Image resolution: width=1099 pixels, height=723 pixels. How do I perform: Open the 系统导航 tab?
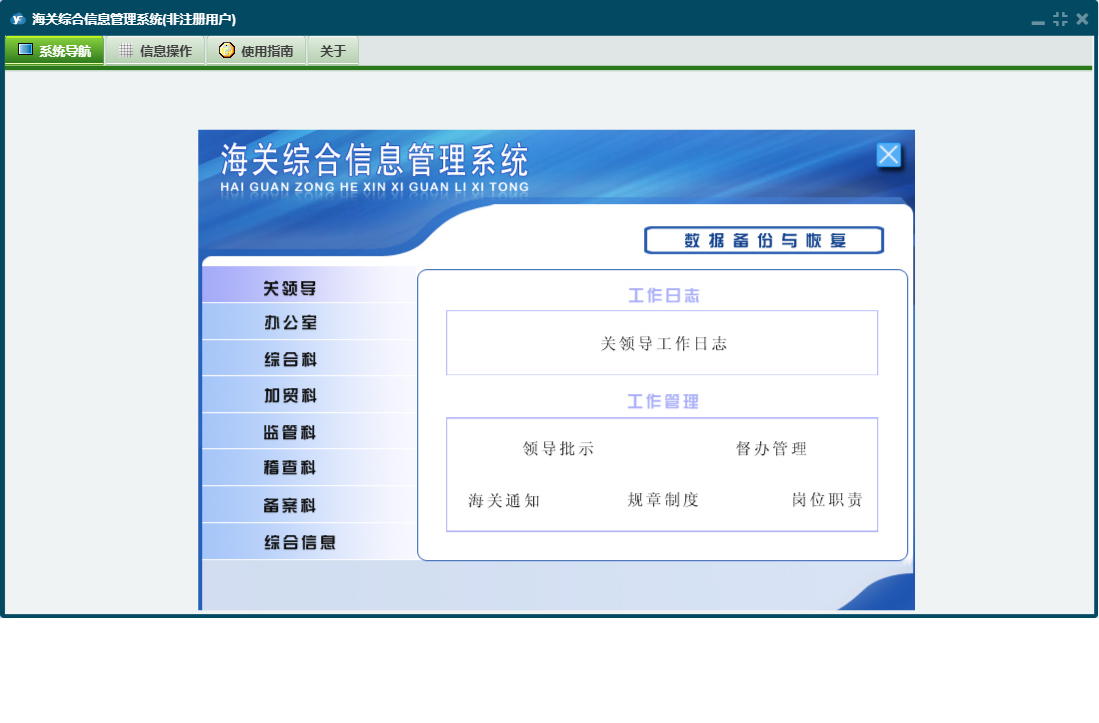pos(55,51)
